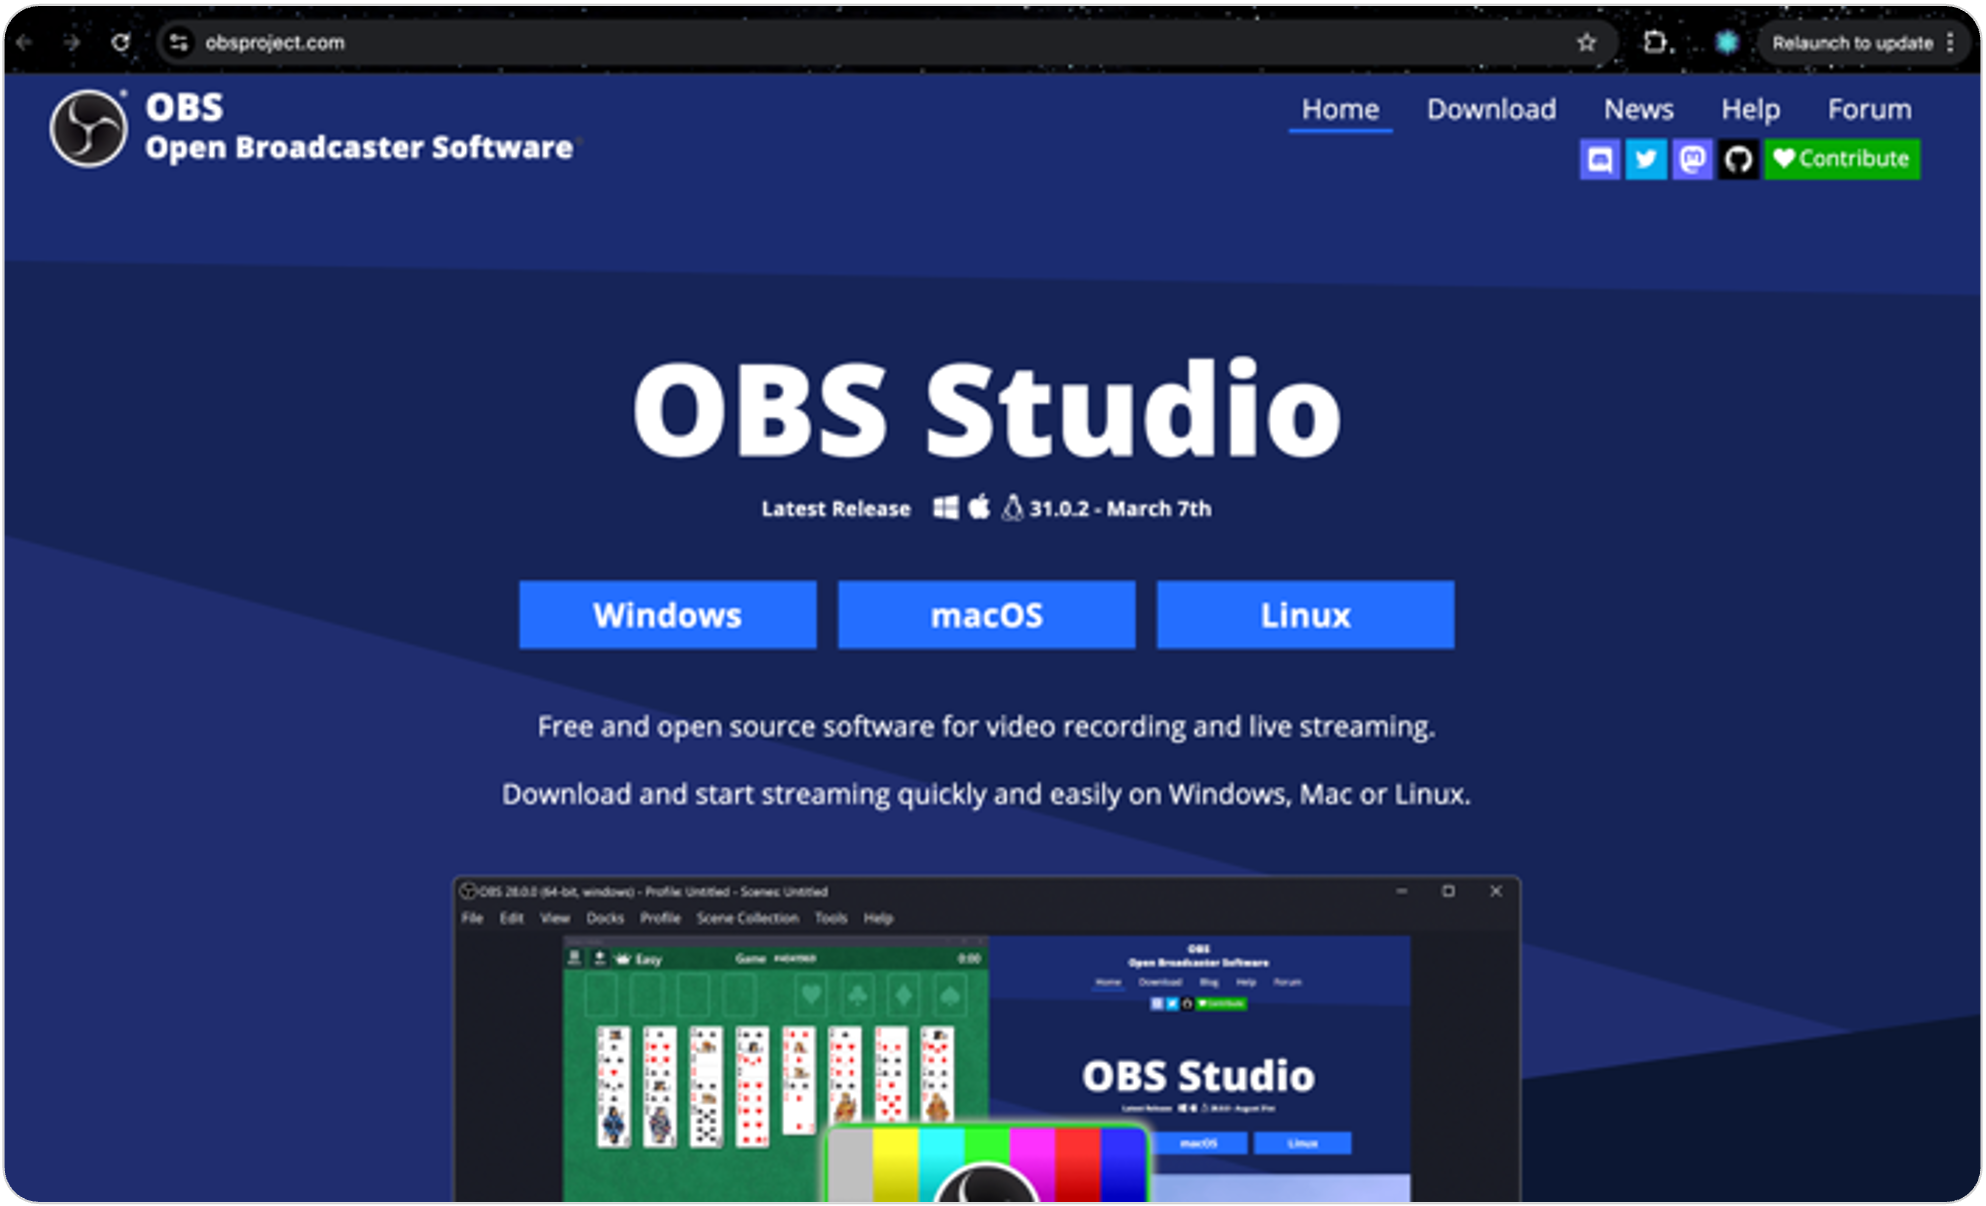Viewport: 1986px width, 1206px height.
Task: Click the 31.0.2 - March 7th release text
Action: pos(1120,509)
